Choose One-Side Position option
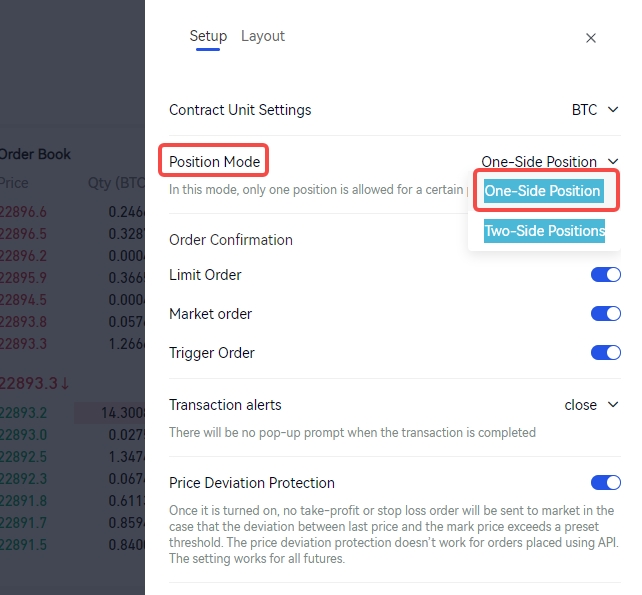This screenshot has width=642, height=595. (543, 191)
